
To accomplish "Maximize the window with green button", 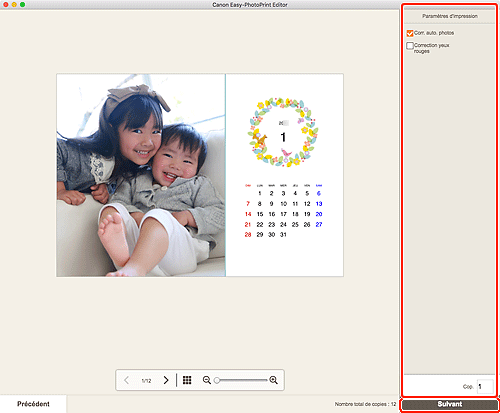I will click(22, 5).
